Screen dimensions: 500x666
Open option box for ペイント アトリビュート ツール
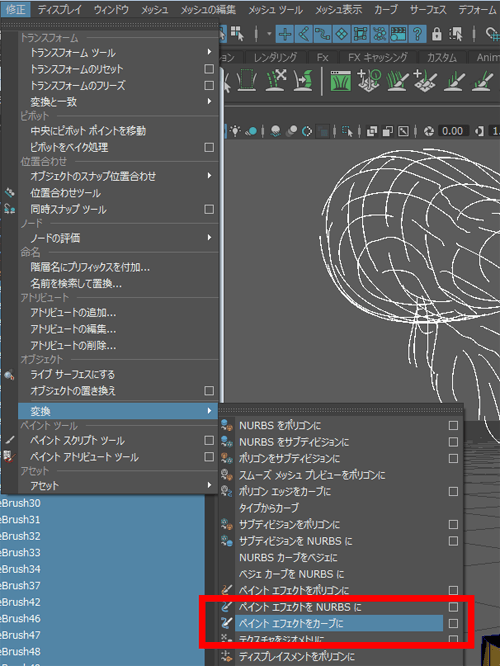pyautogui.click(x=209, y=457)
